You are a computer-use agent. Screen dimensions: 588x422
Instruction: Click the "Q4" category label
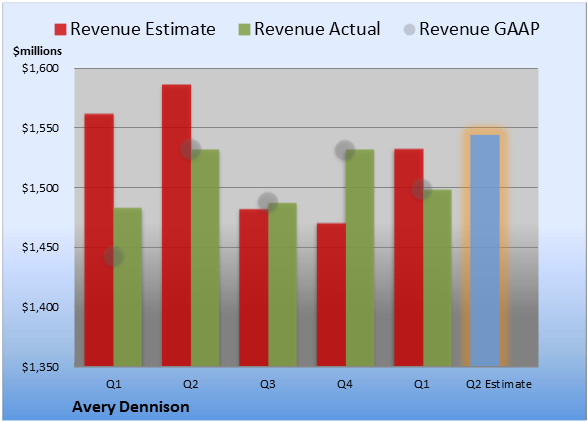pos(345,384)
